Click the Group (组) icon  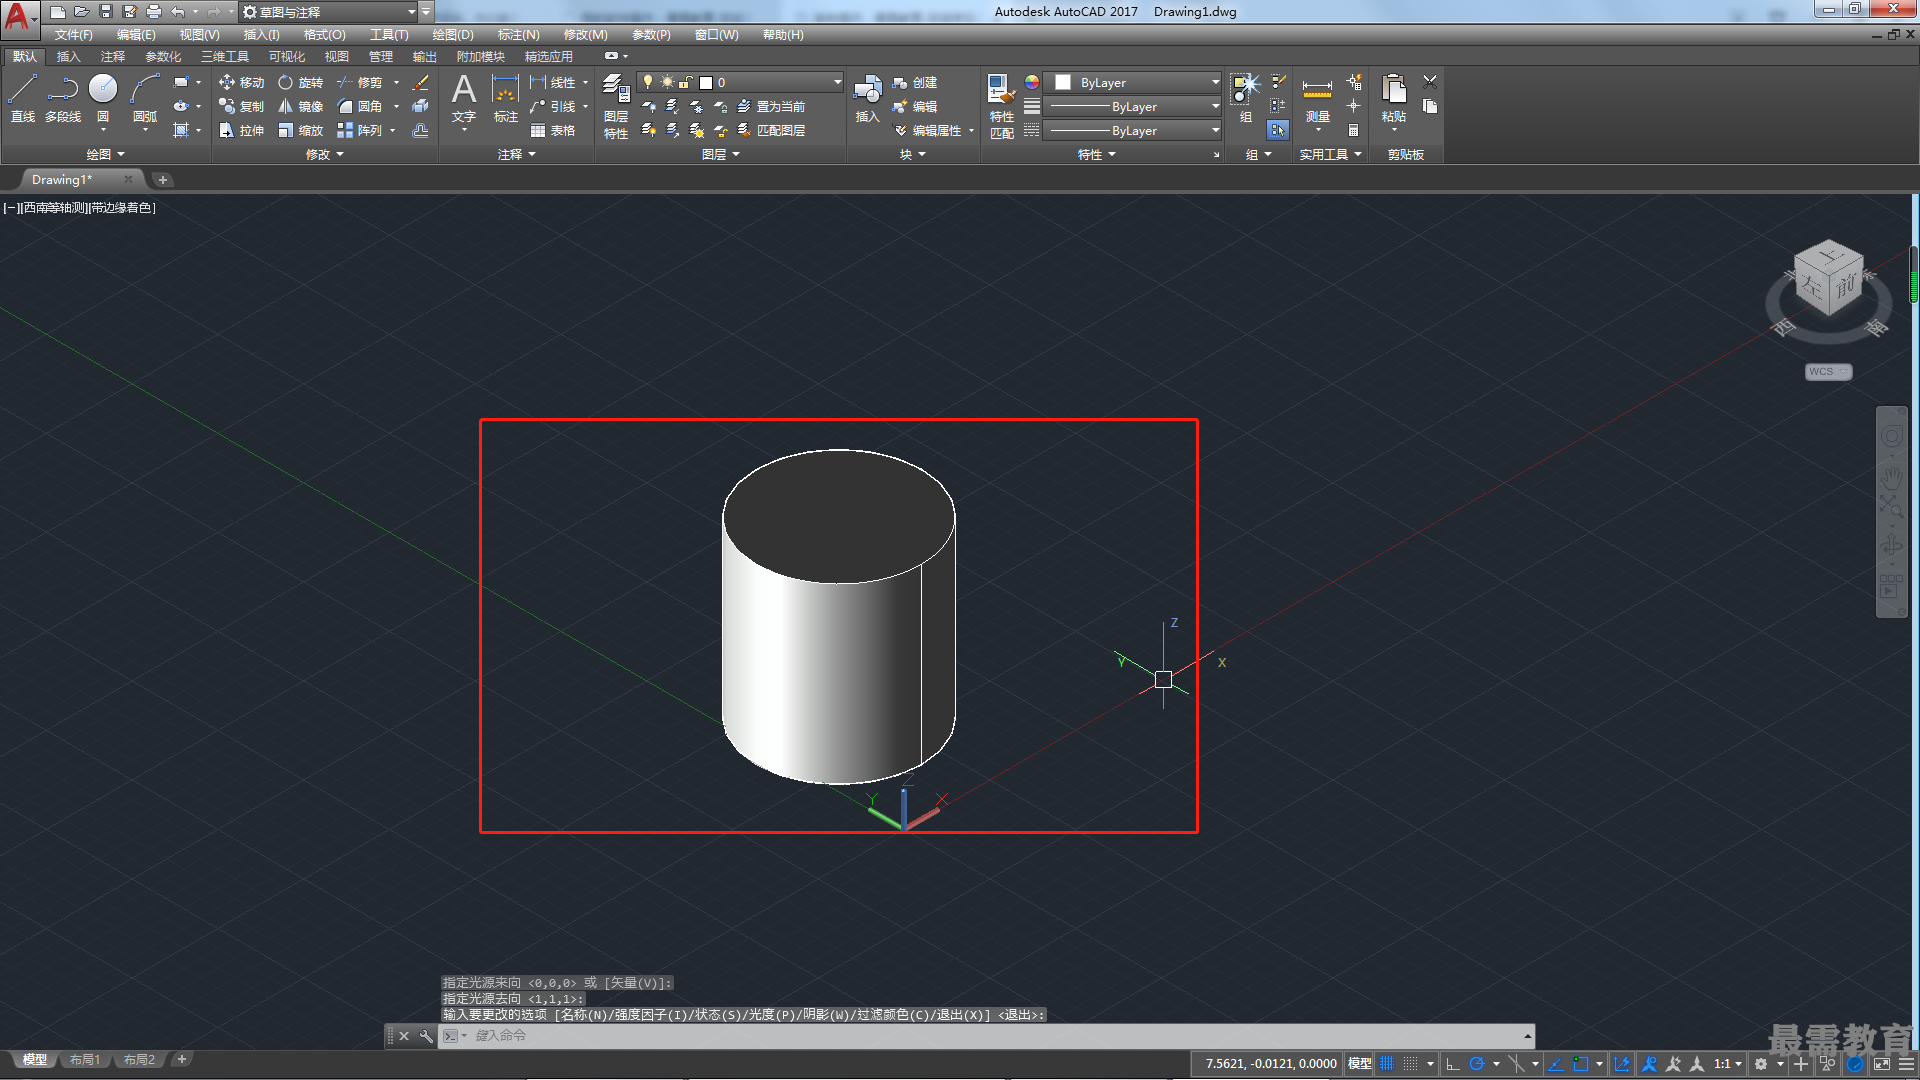pyautogui.click(x=1245, y=98)
